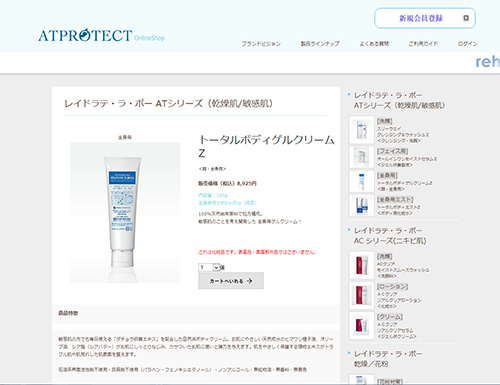Open the 製品ラインナップ menu item
The width and height of the screenshot is (500, 385).
(x=320, y=44)
